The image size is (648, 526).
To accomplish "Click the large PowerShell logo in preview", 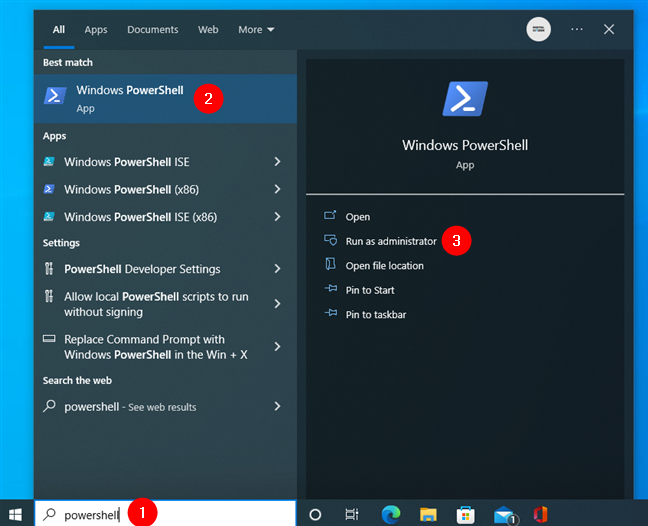I will pyautogui.click(x=465, y=99).
